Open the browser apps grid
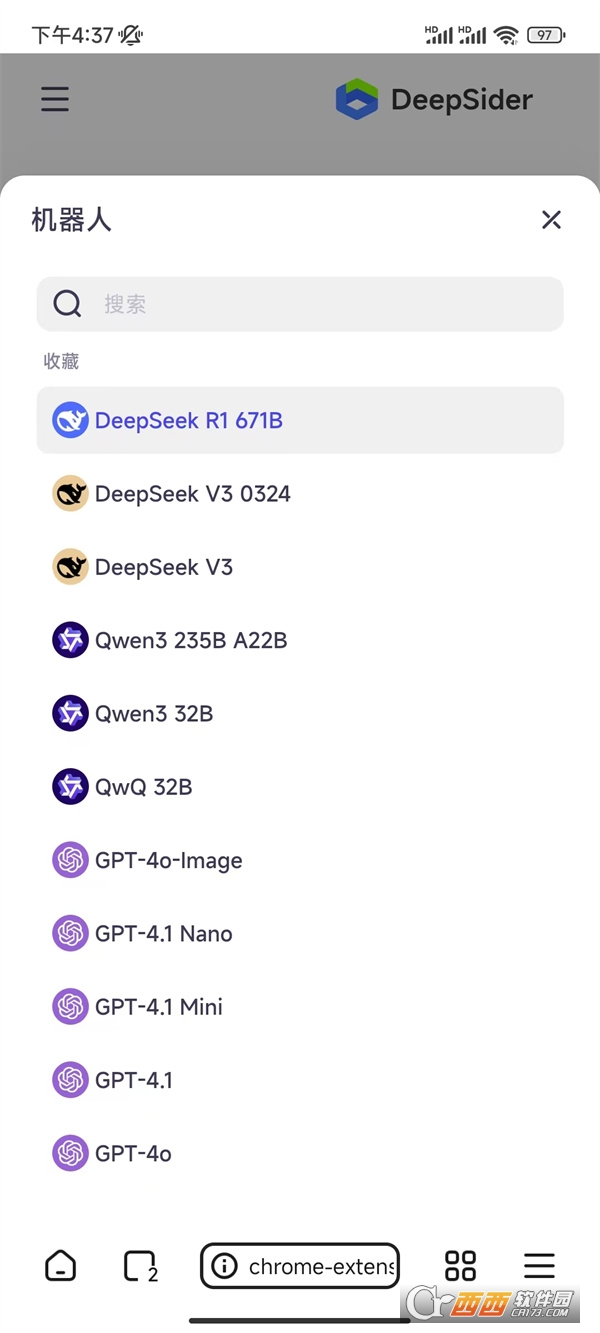This screenshot has height=1333, width=600. coord(460,1266)
